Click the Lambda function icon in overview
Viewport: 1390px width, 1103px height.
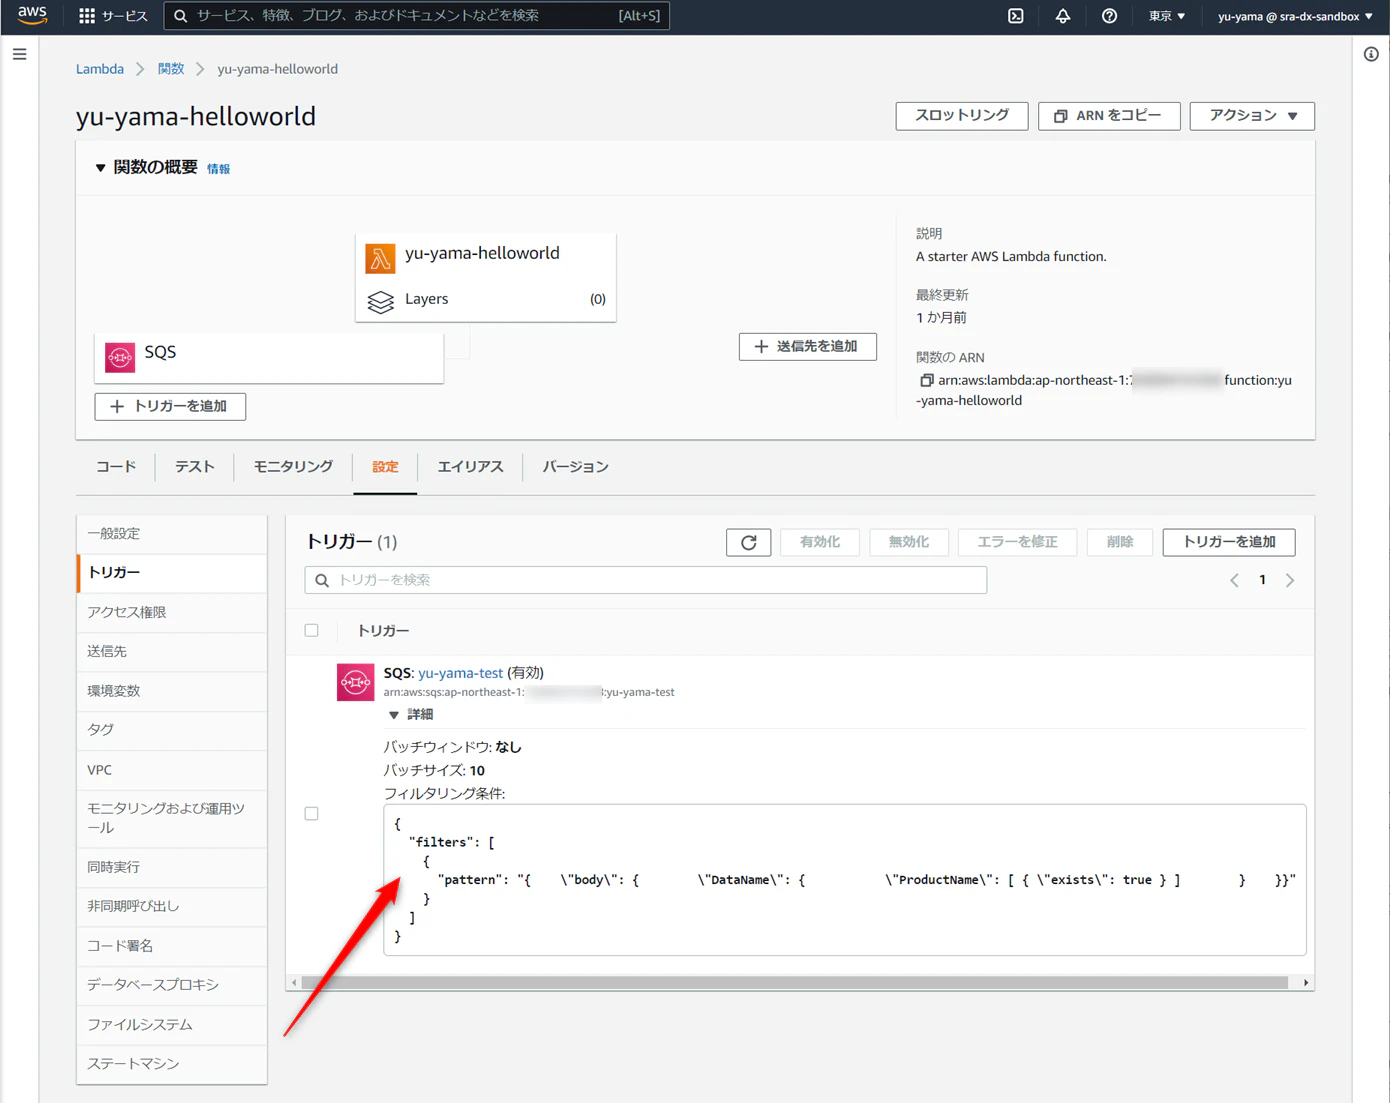pyautogui.click(x=380, y=258)
